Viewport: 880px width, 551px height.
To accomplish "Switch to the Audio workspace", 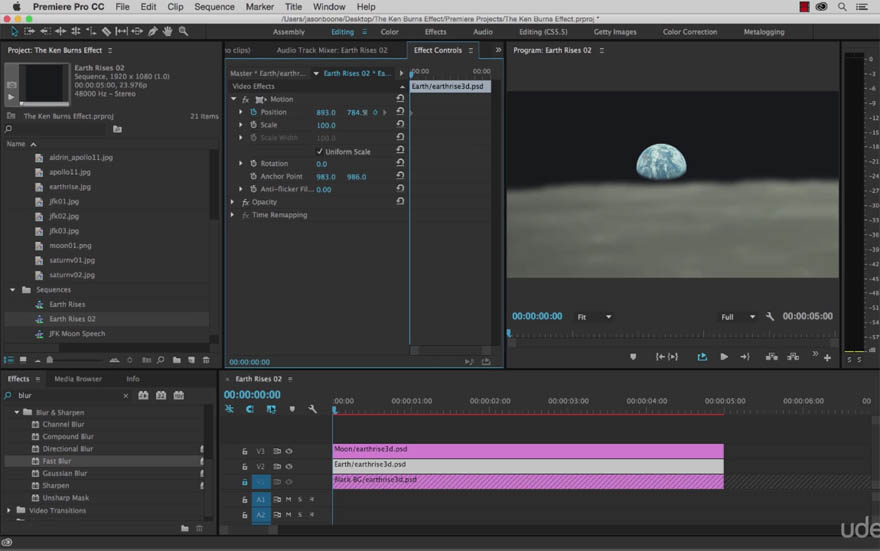I will point(483,32).
